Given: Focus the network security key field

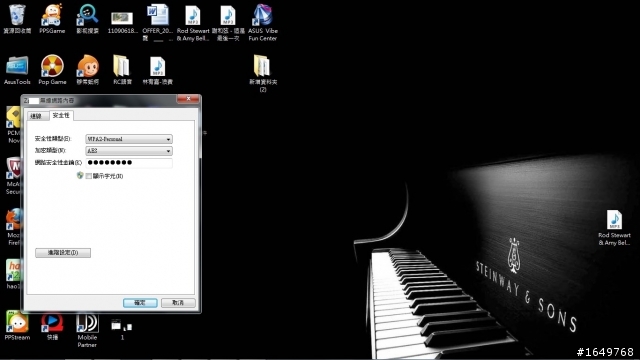Looking at the screenshot, I should pos(129,162).
